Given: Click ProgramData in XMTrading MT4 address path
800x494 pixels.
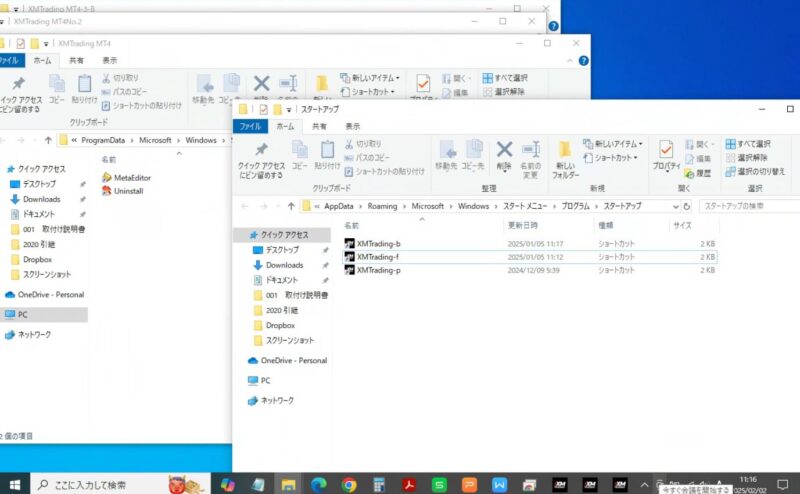Looking at the screenshot, I should tap(103, 140).
